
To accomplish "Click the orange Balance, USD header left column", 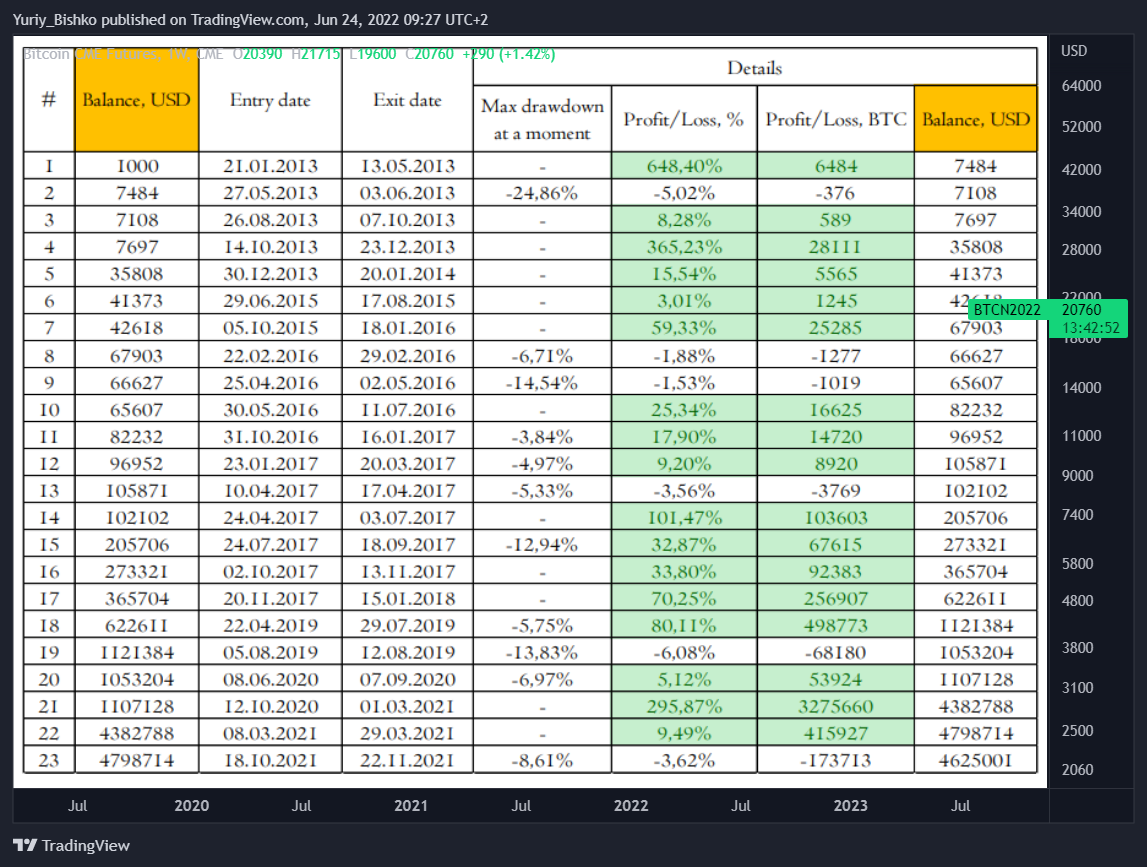I will point(136,100).
